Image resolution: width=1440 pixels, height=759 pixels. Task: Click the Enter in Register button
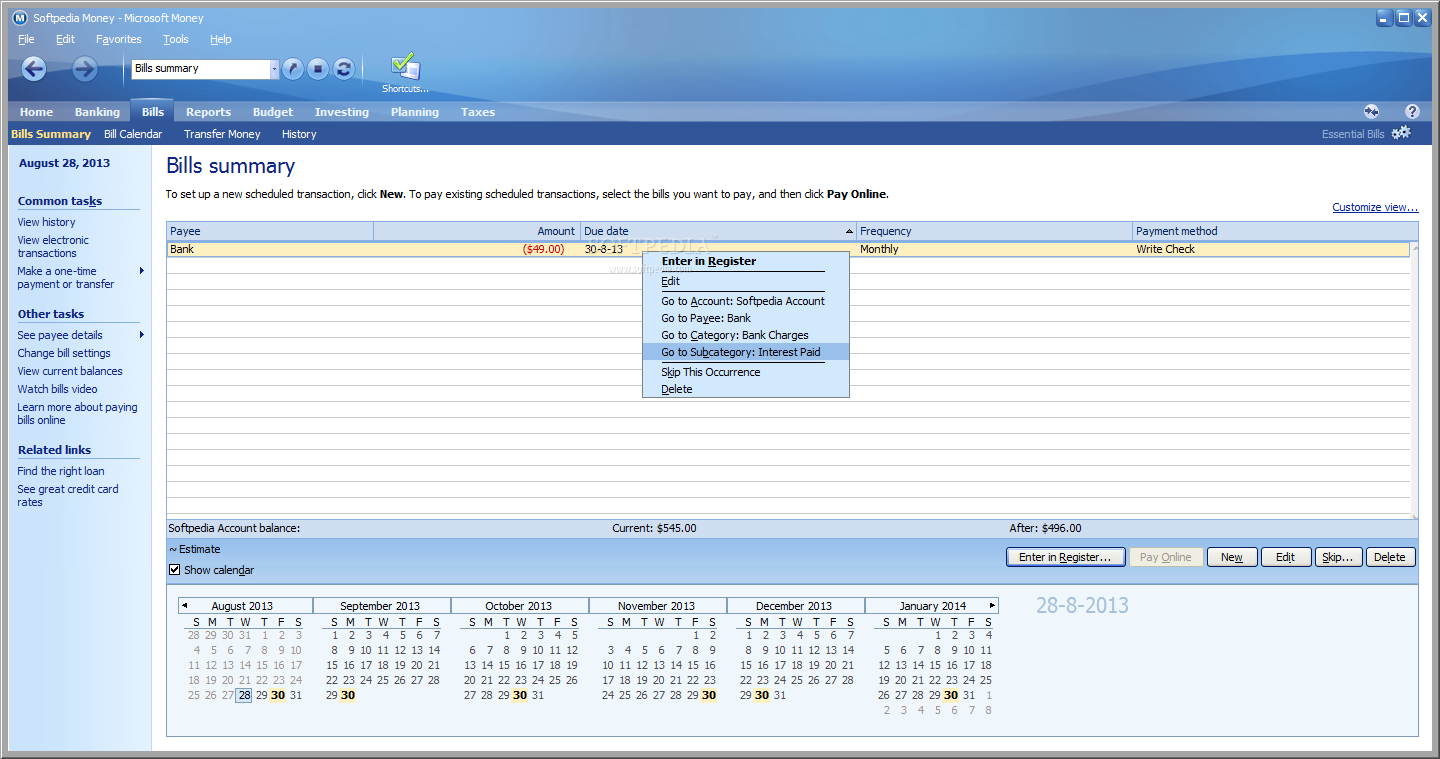pos(1064,556)
